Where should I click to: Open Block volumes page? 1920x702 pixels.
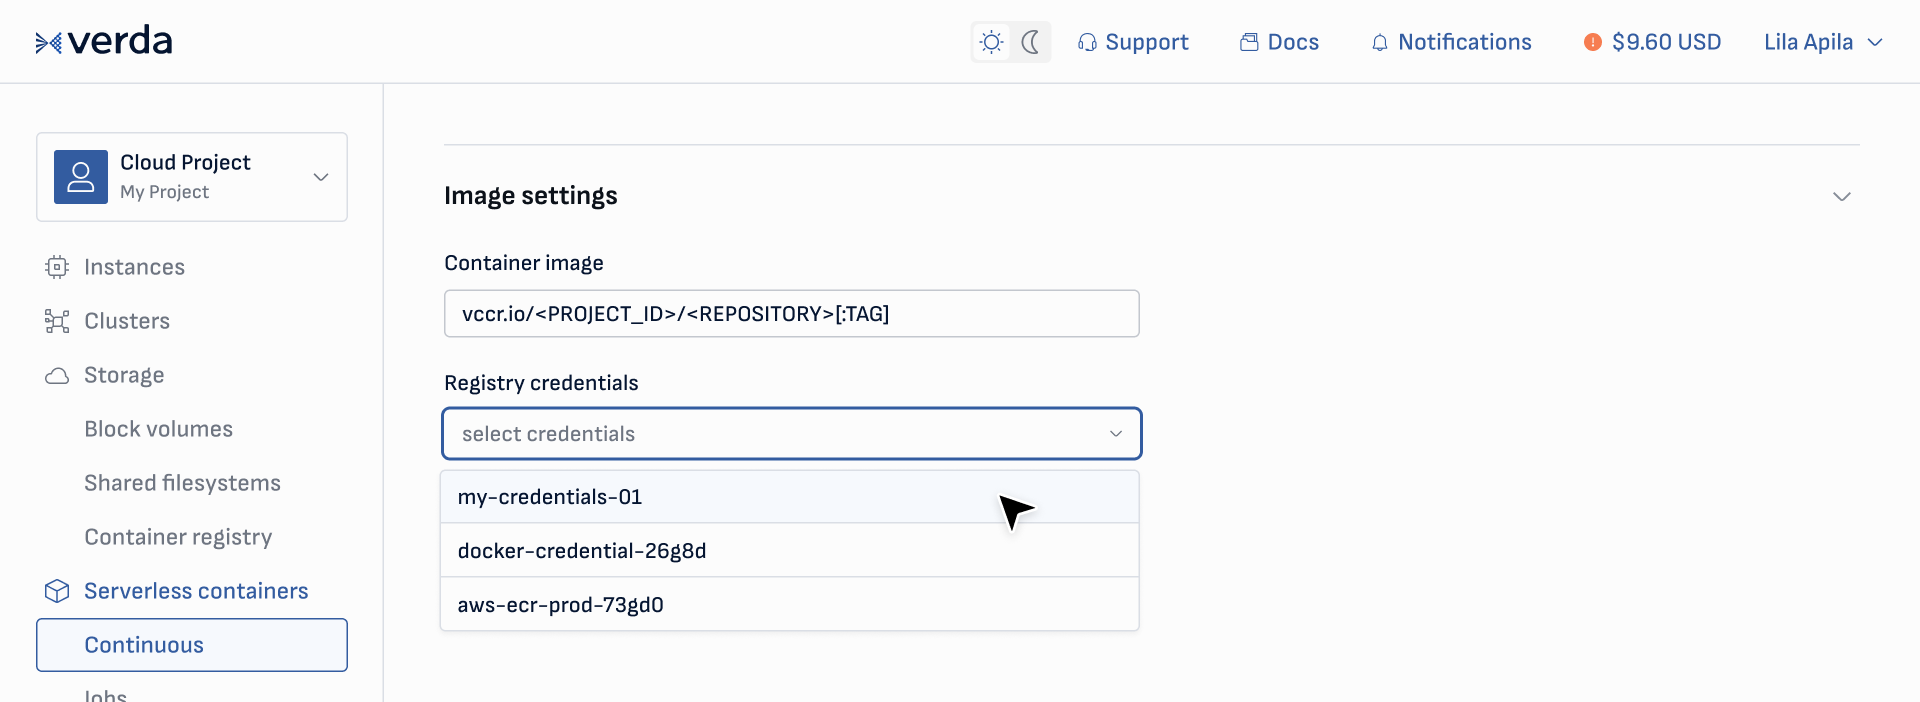click(158, 429)
